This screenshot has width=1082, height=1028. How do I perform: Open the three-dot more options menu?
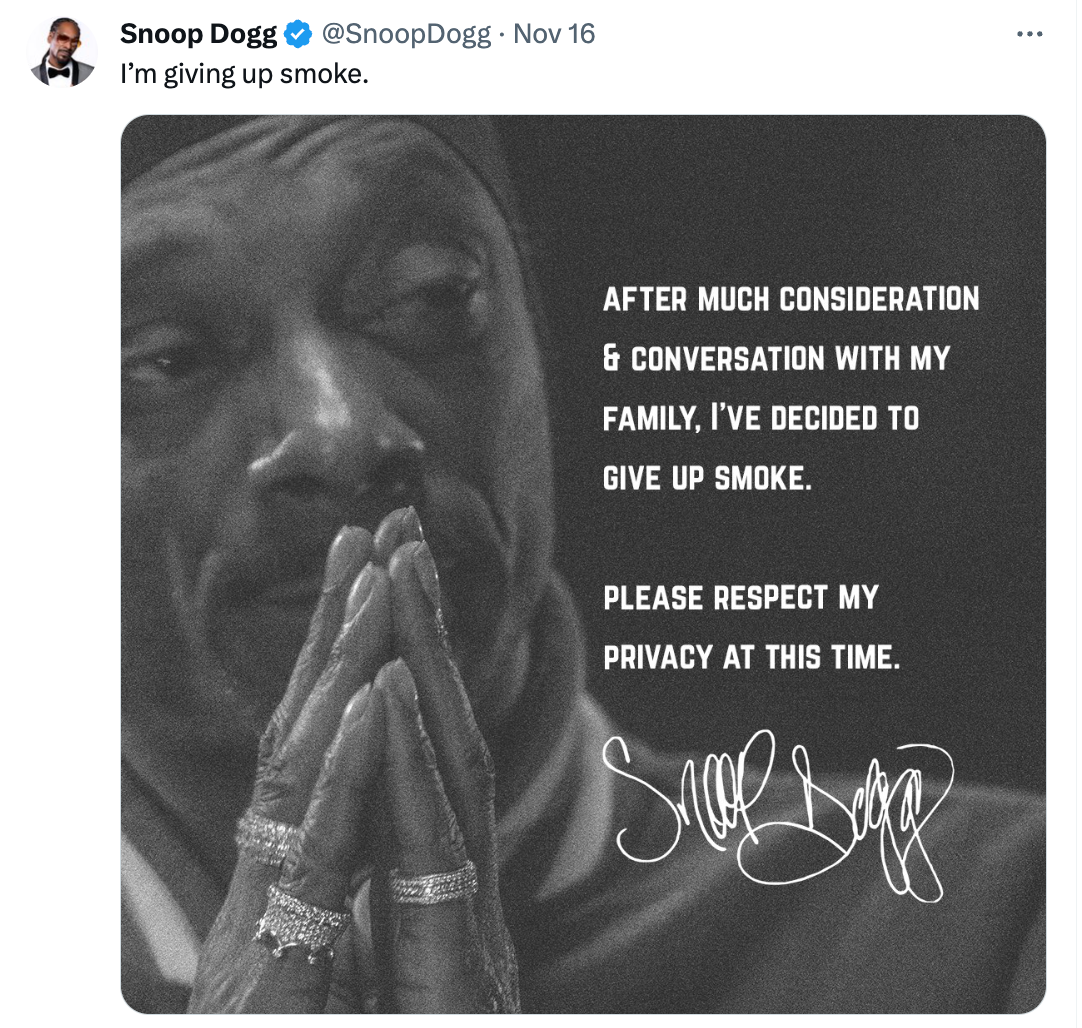pyautogui.click(x=1029, y=31)
